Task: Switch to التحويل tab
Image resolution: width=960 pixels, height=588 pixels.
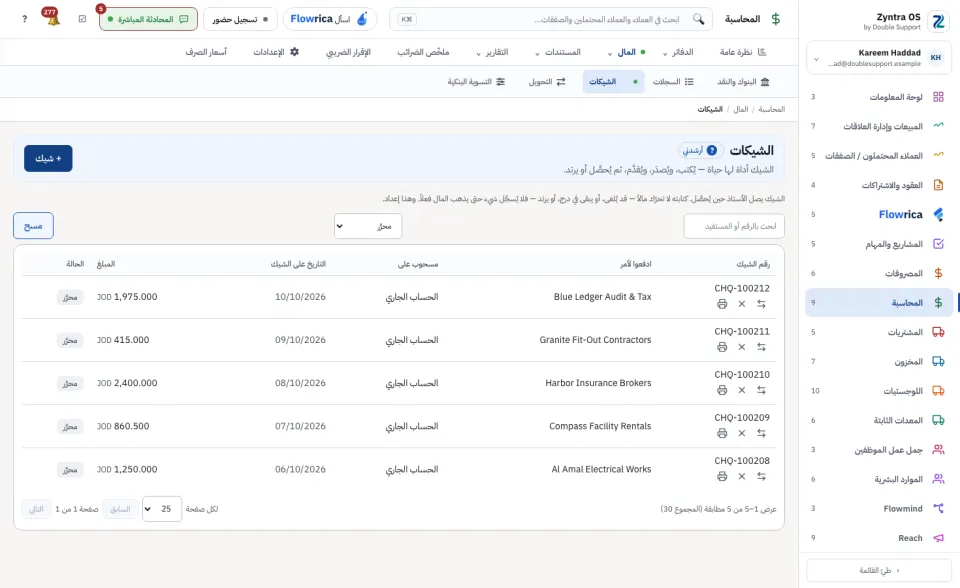Action: tap(547, 81)
